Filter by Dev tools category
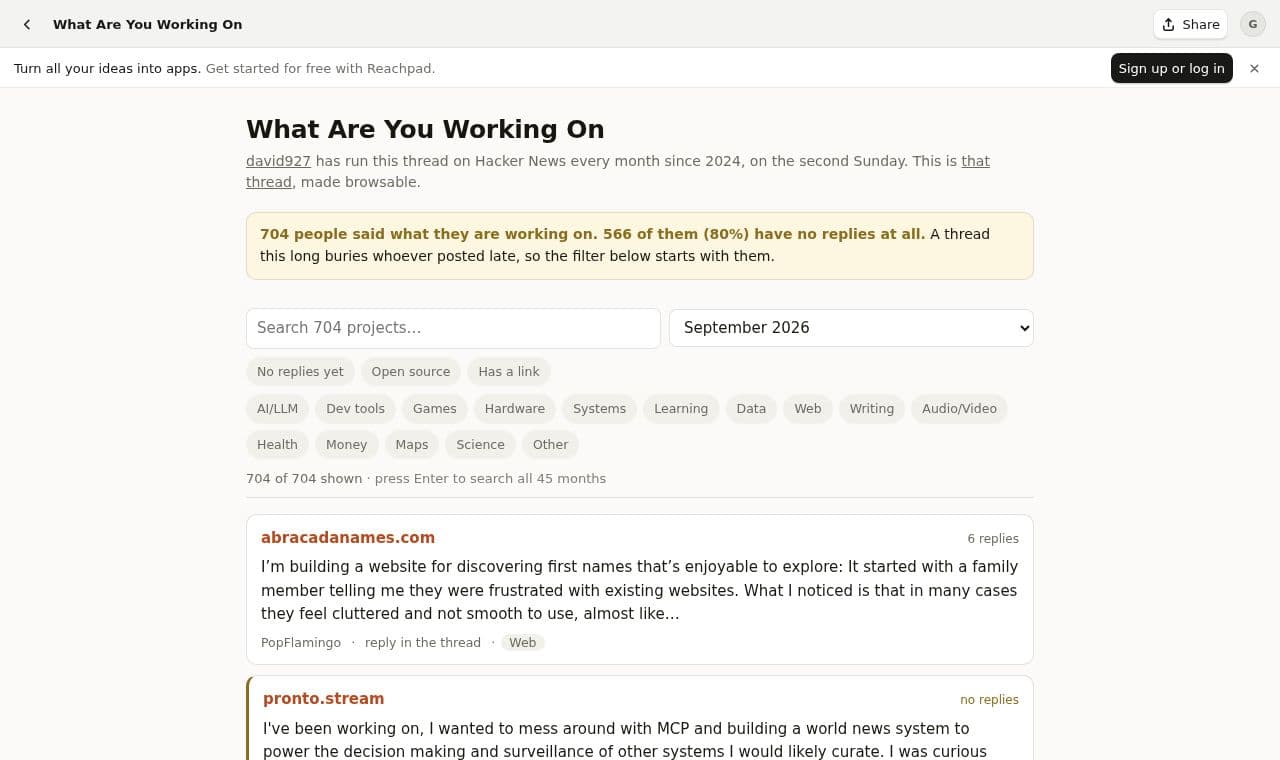 coord(355,409)
